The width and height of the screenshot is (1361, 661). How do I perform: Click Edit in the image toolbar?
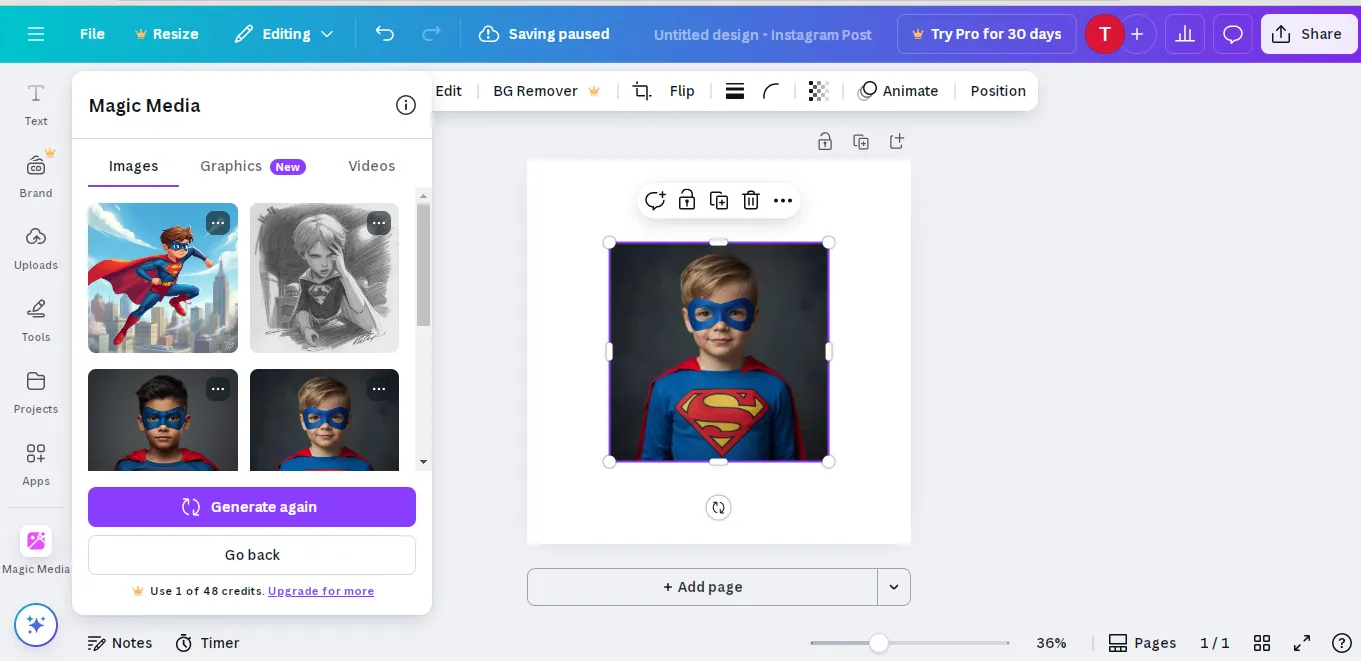point(449,91)
